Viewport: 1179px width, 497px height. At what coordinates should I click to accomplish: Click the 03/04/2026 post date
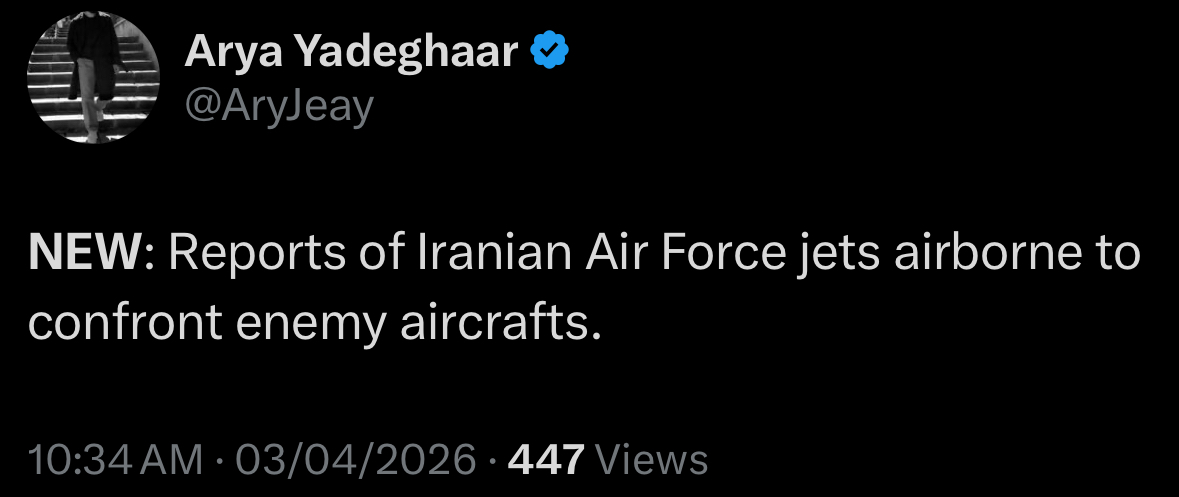(356, 459)
